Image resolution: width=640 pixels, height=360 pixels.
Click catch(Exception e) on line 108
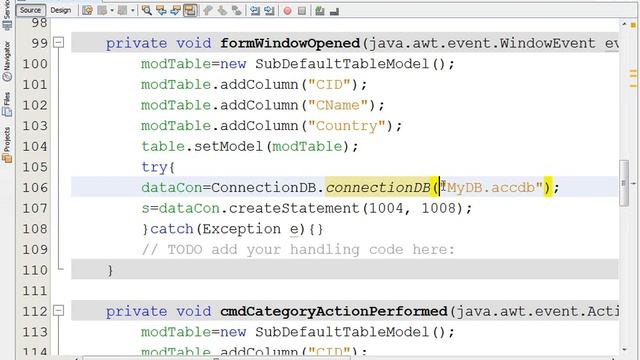pyautogui.click(x=227, y=229)
